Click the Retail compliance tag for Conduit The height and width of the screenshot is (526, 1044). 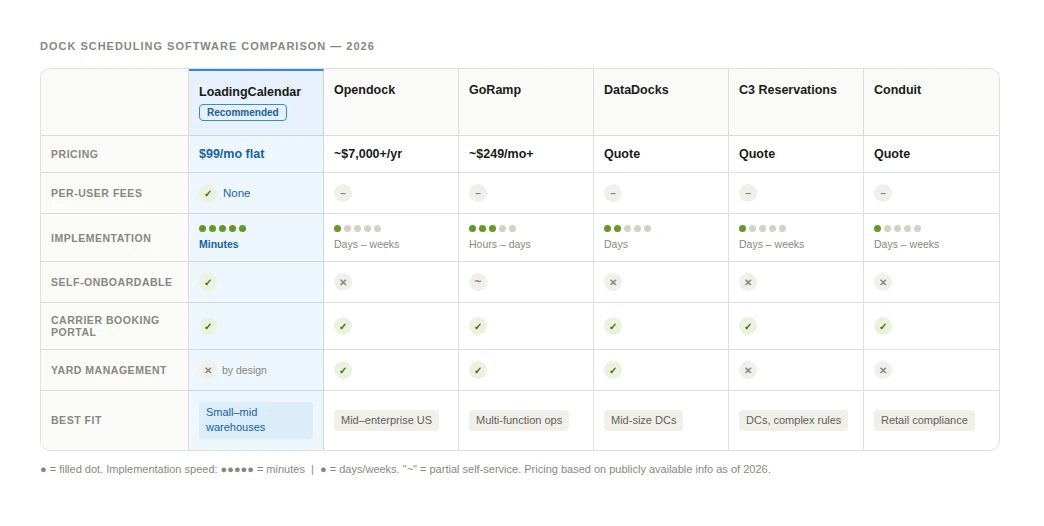[924, 420]
